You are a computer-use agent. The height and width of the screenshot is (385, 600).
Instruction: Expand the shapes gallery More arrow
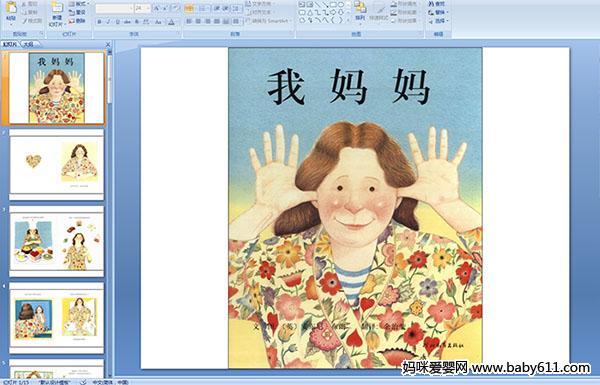pyautogui.click(x=349, y=20)
